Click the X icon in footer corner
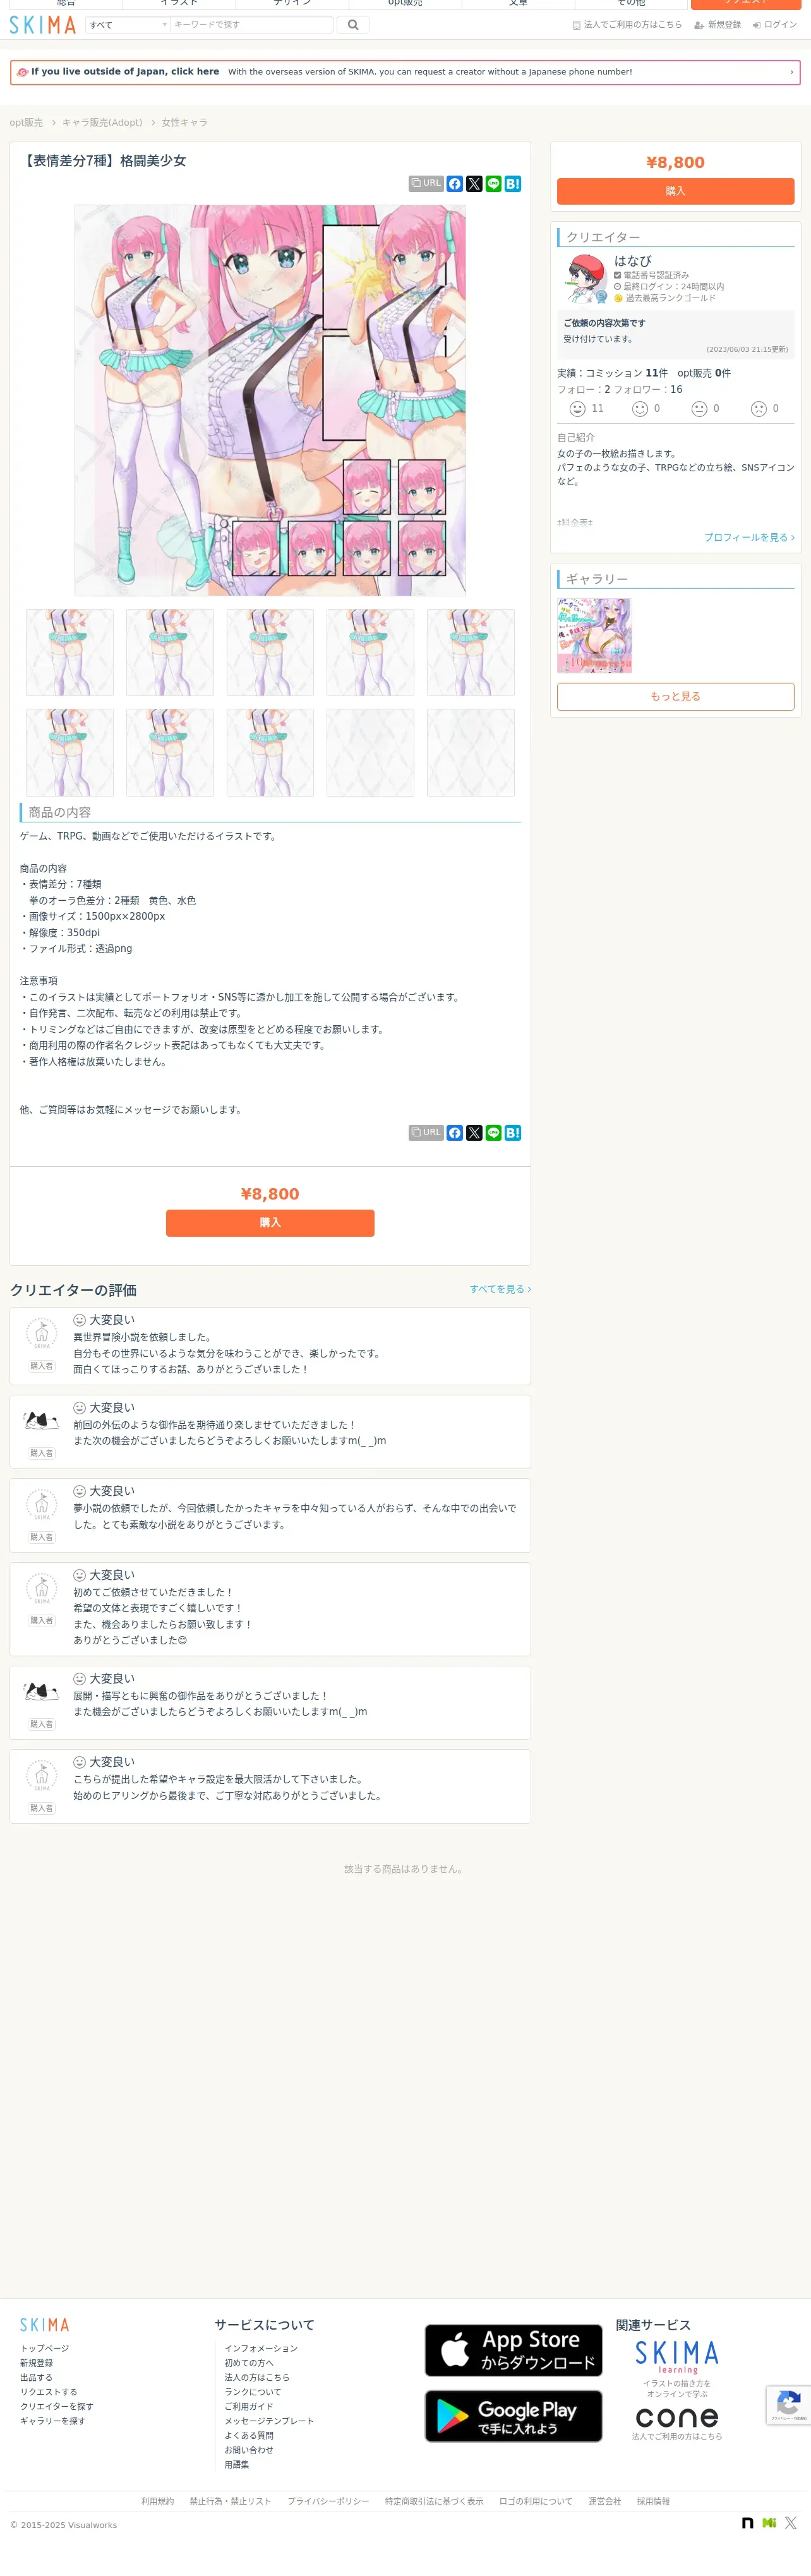 click(790, 2523)
